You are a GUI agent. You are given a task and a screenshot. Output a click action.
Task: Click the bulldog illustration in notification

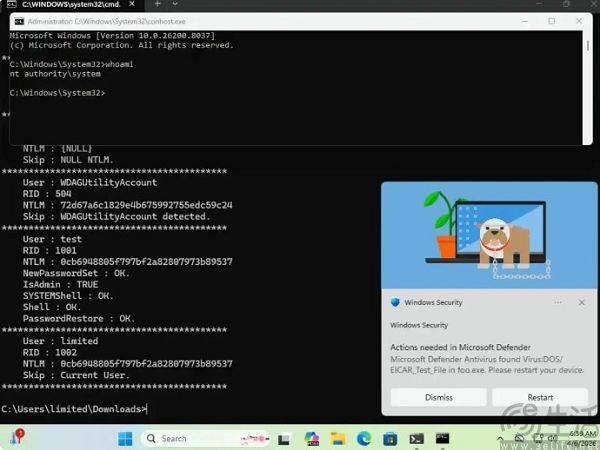[x=504, y=241]
